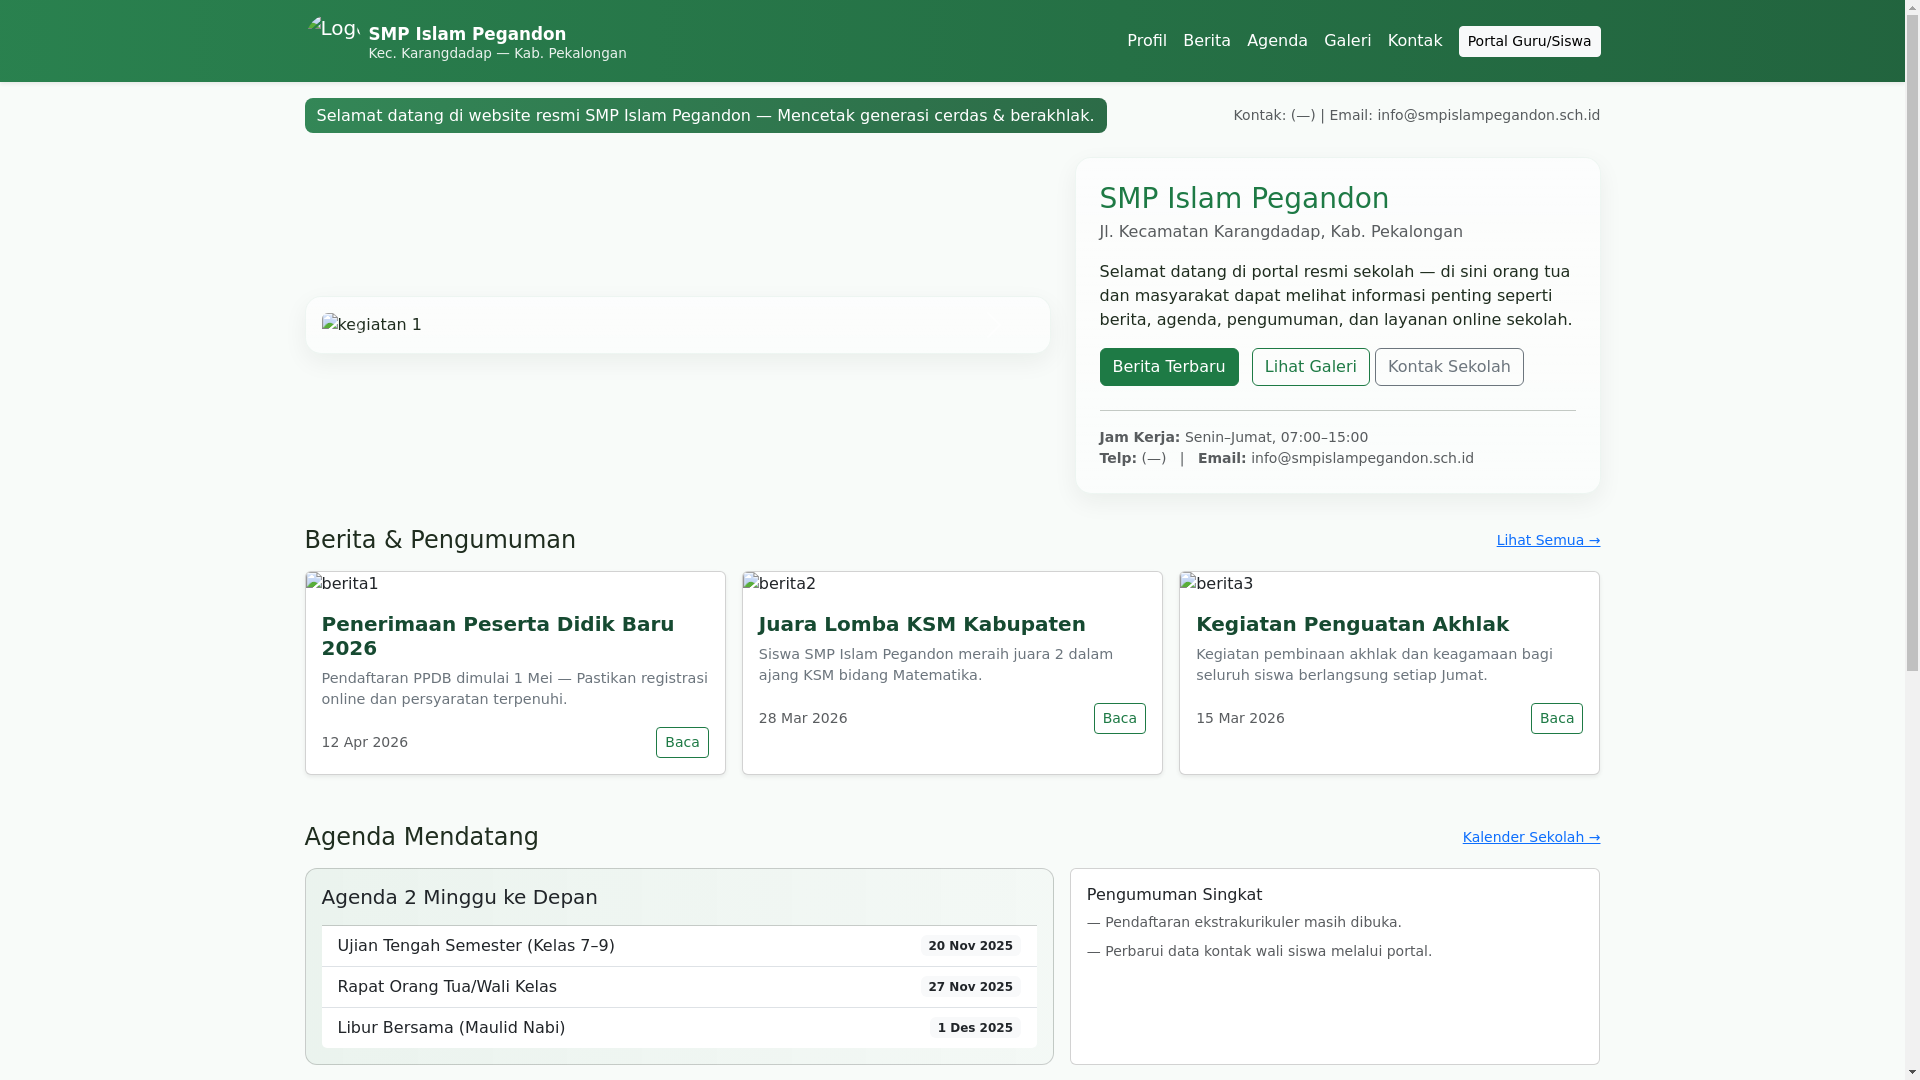
Task: Click the 20 Nov 2025 date badge
Action: tap(970, 946)
